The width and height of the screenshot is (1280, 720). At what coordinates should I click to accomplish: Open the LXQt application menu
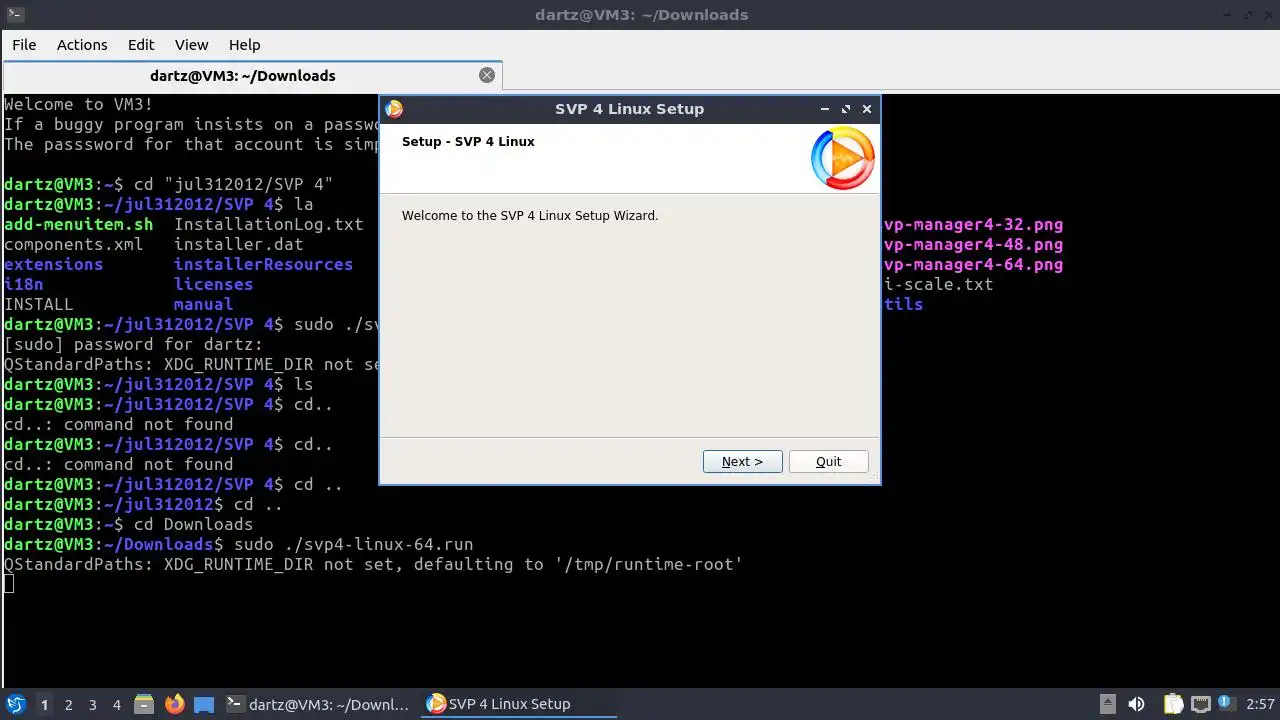click(15, 704)
